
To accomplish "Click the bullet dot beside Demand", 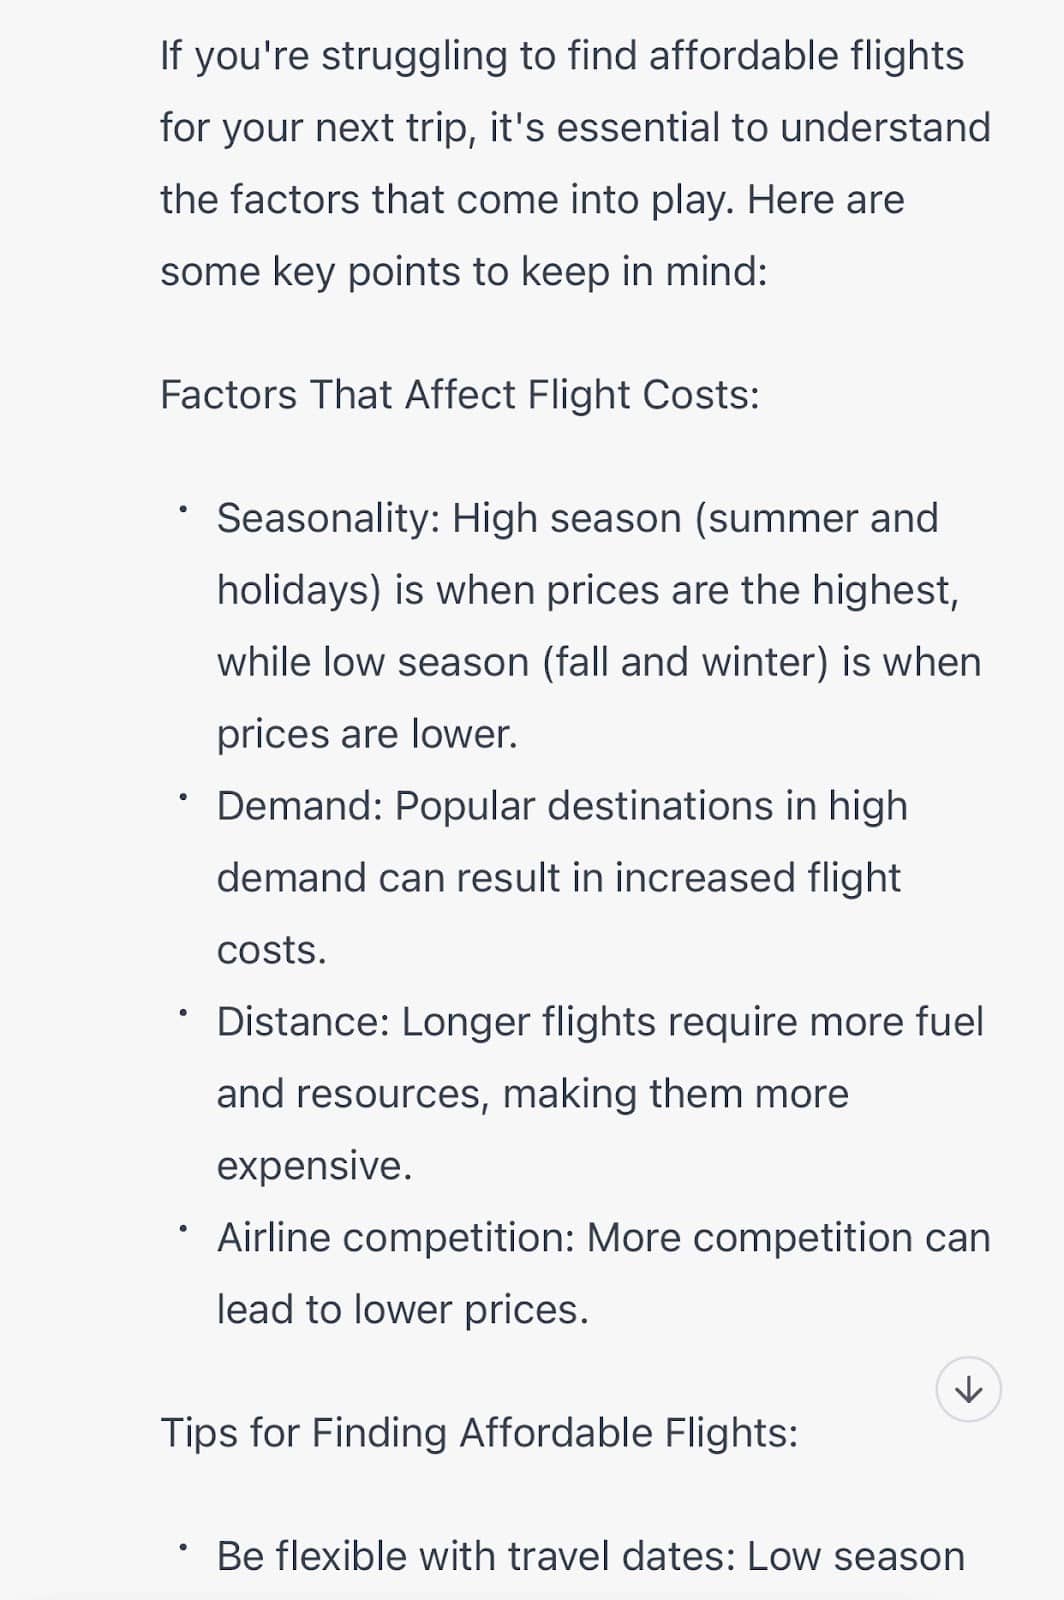I will pos(183,798).
